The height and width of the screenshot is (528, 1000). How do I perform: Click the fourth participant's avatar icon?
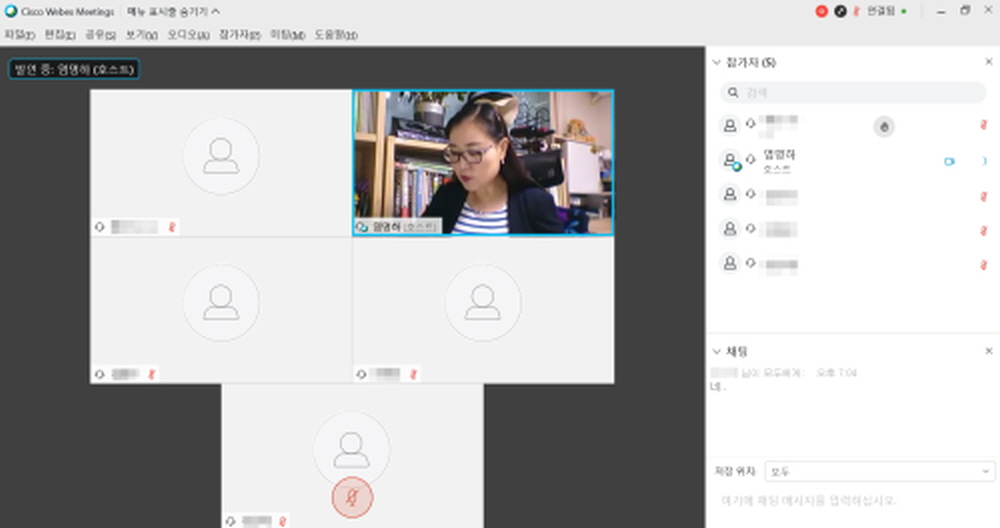pos(730,228)
